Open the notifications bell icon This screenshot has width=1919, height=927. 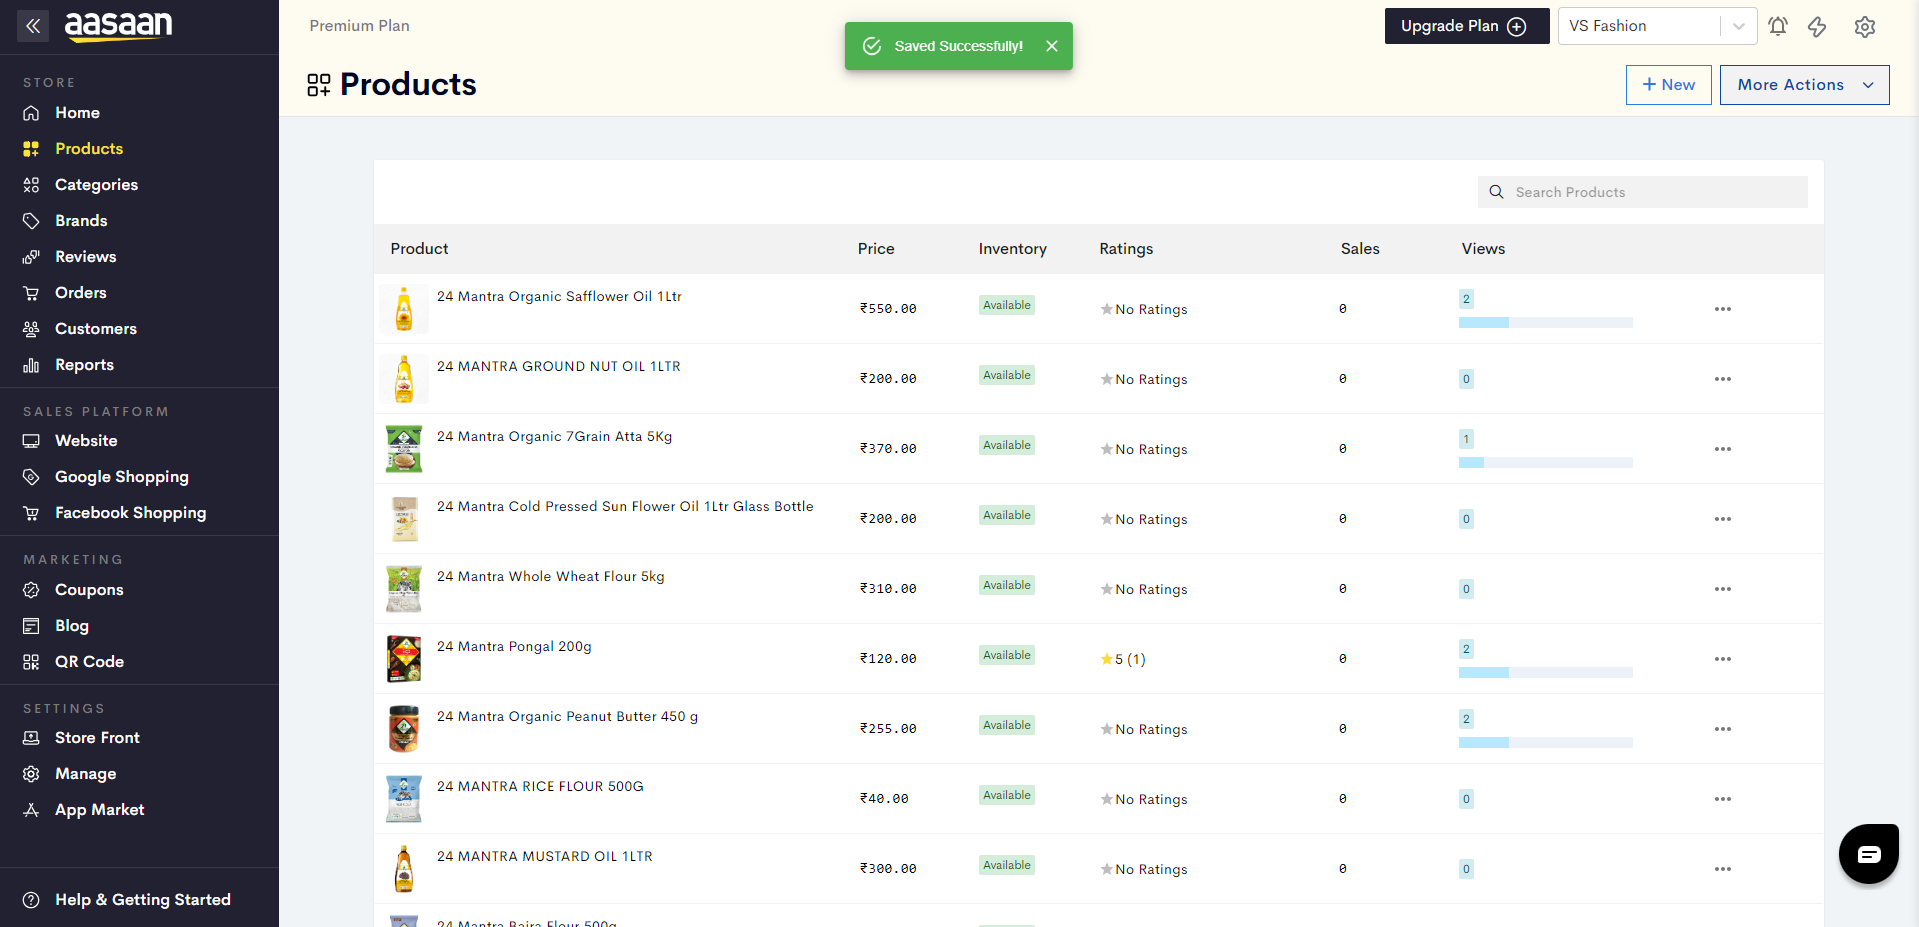[1777, 27]
